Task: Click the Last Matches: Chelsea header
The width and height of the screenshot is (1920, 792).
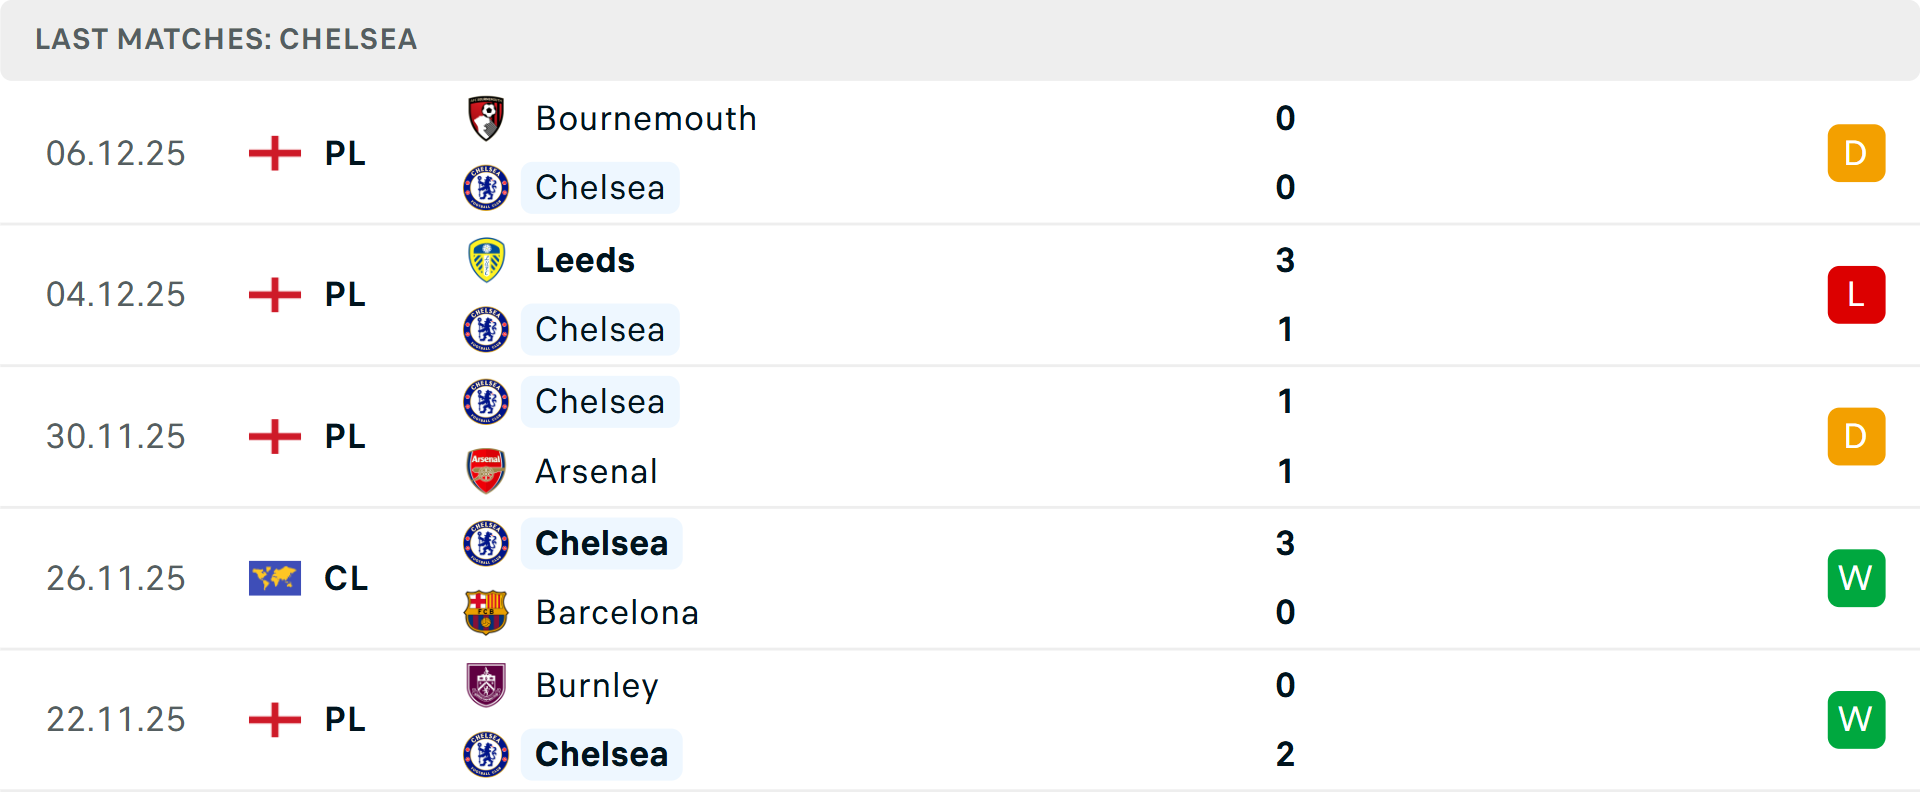Action: pyautogui.click(x=226, y=39)
